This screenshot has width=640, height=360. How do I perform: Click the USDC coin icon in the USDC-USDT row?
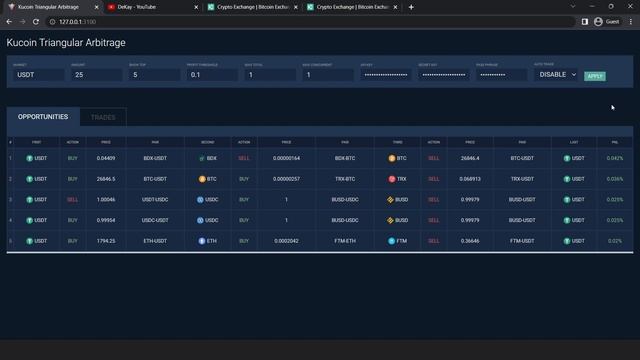tap(200, 220)
